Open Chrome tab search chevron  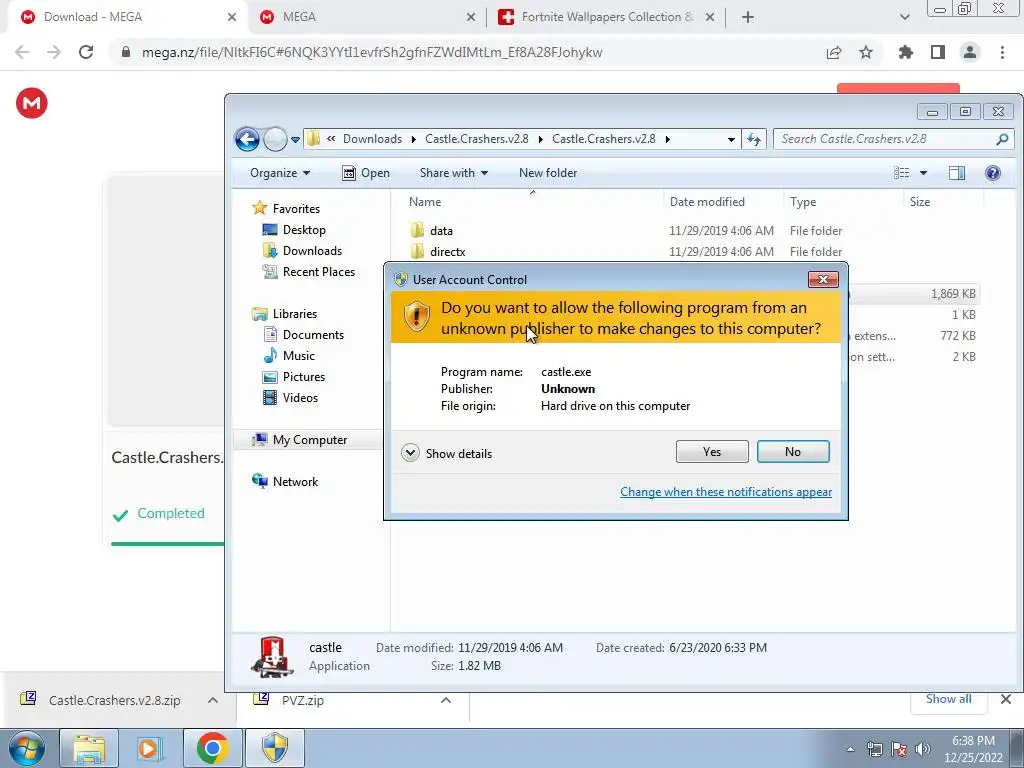pos(904,18)
